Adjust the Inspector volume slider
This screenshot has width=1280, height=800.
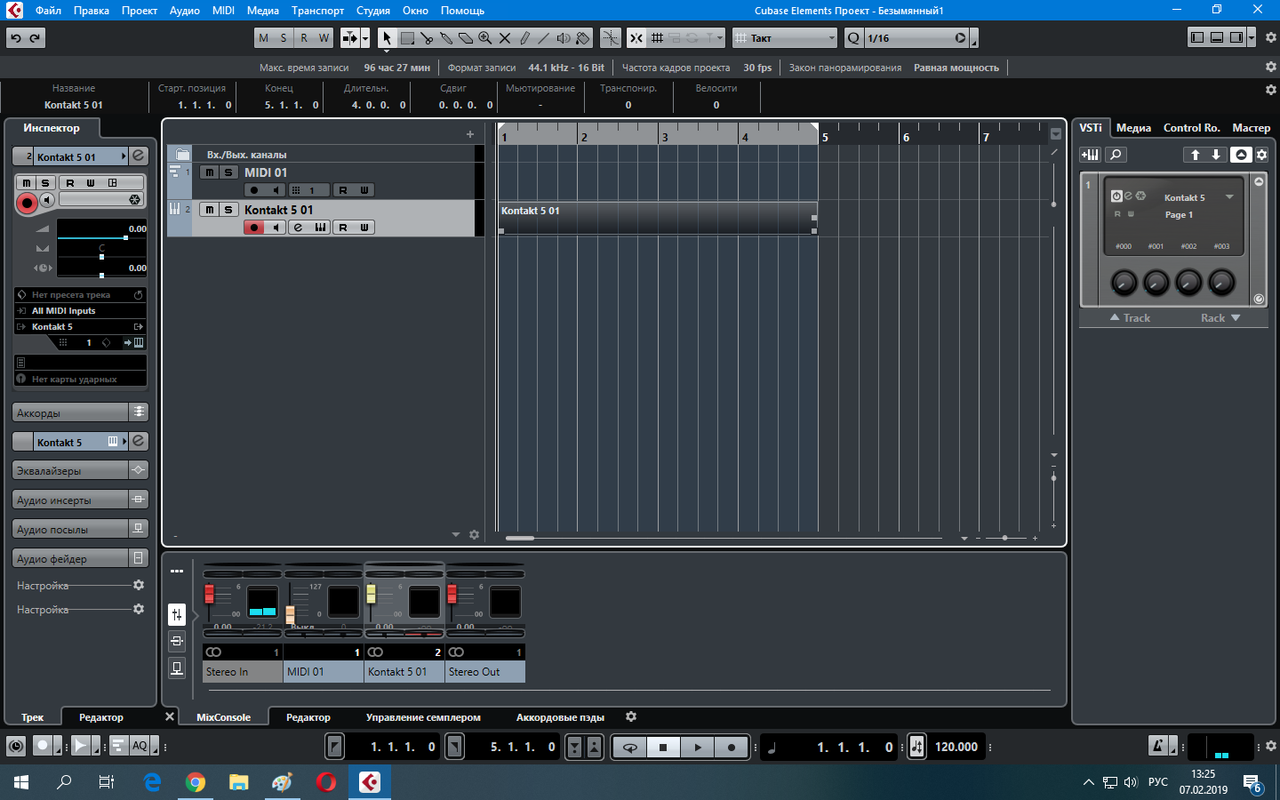click(x=102, y=238)
